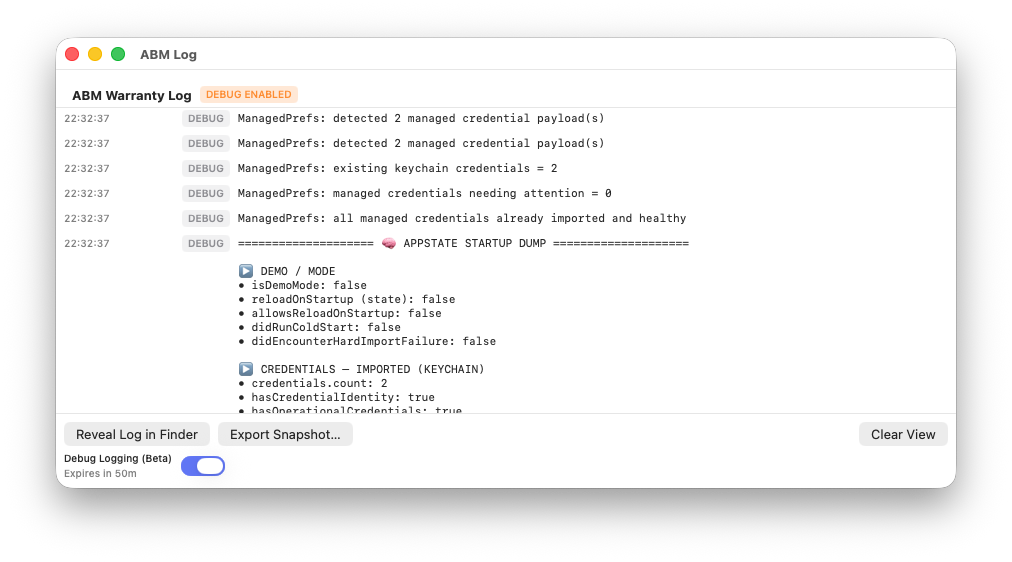
Task: Click the ABM Warranty Log heading
Action: tap(131, 95)
